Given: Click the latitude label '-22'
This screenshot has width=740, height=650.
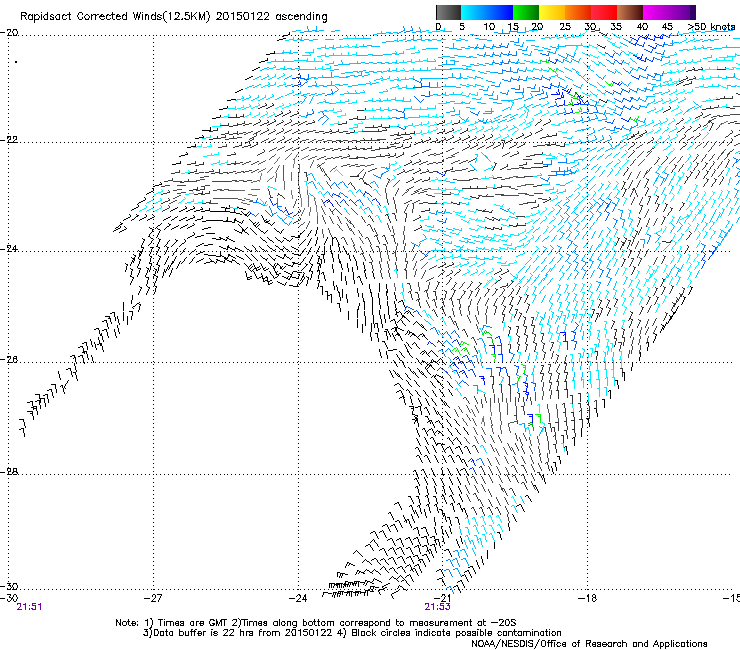Looking at the screenshot, I should [9, 140].
